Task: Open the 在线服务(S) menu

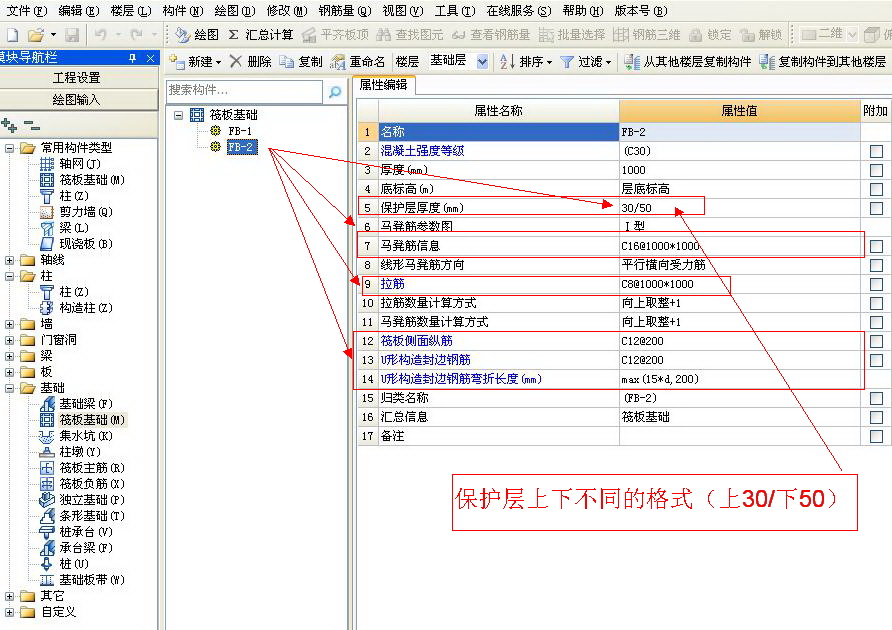Action: tap(519, 11)
